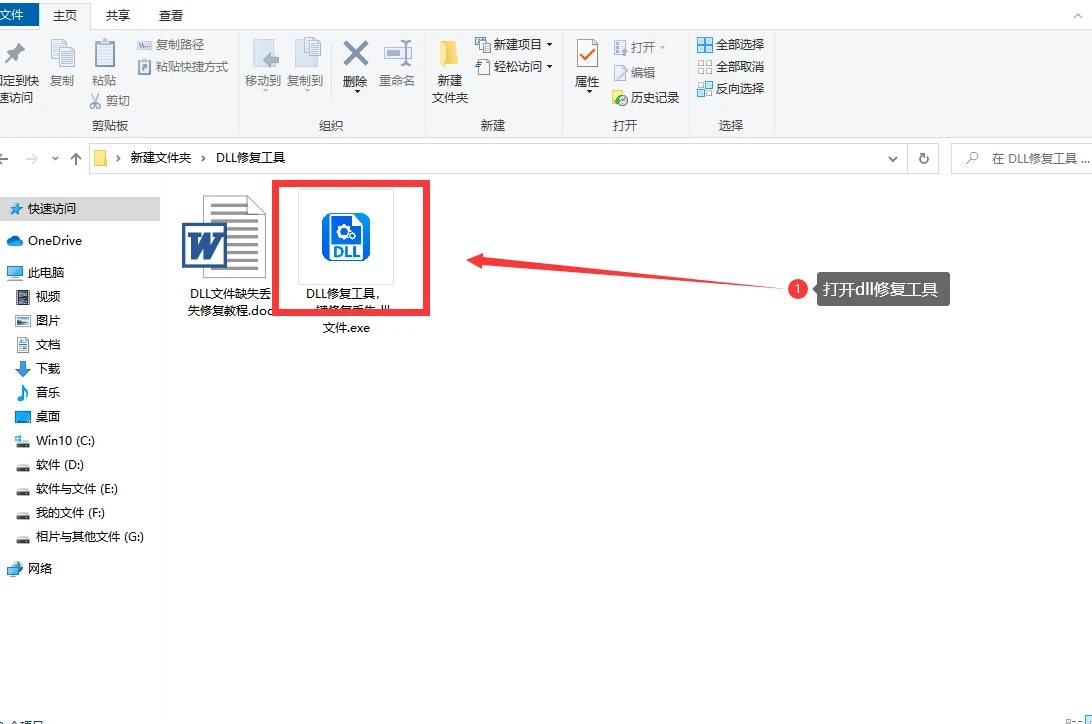This screenshot has height=724, width=1092.
Task: Click the forward navigation arrow
Action: click(x=31, y=159)
